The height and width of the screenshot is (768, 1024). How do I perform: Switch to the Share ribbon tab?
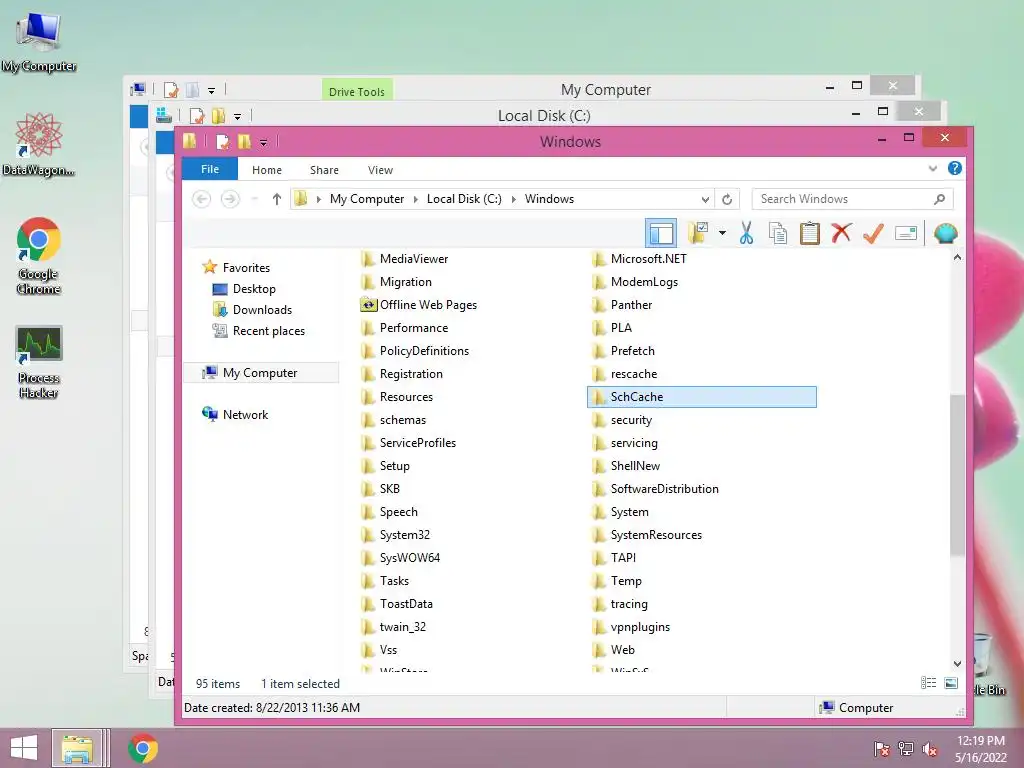324,170
